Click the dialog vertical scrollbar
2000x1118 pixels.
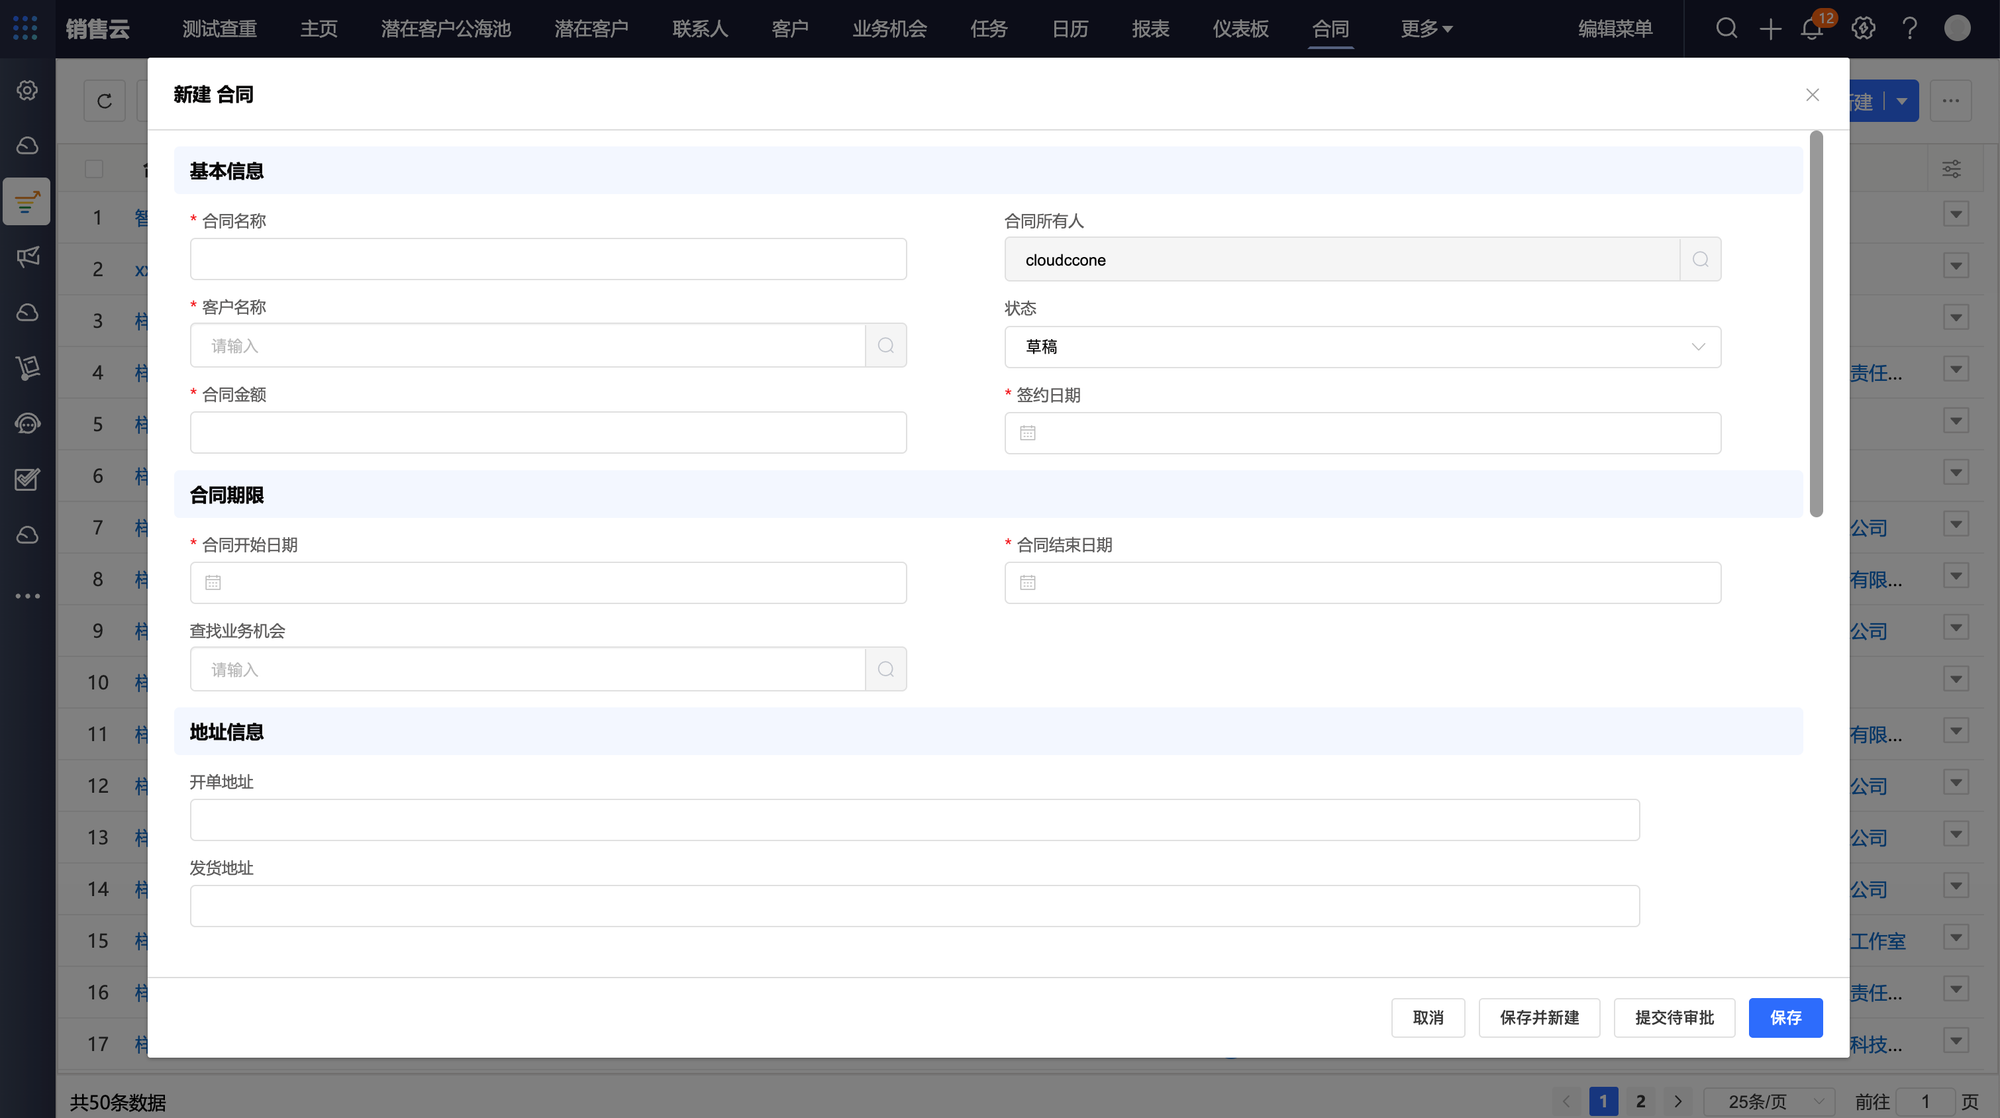[1816, 324]
